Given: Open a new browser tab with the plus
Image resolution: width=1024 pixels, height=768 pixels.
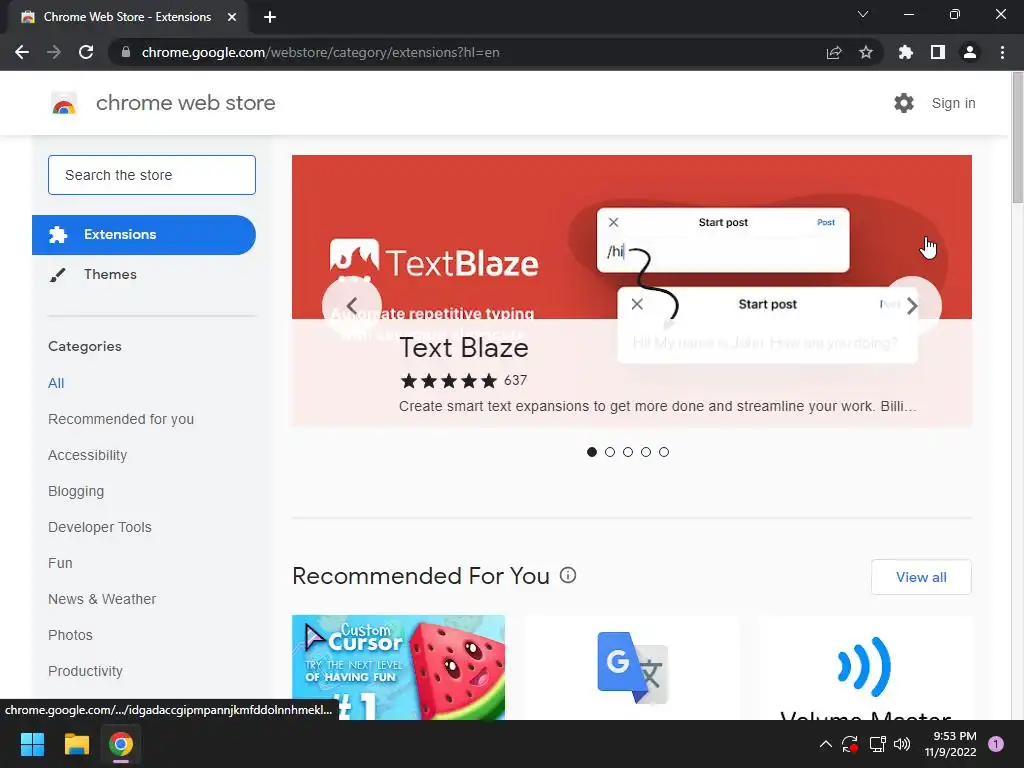Looking at the screenshot, I should coord(270,17).
